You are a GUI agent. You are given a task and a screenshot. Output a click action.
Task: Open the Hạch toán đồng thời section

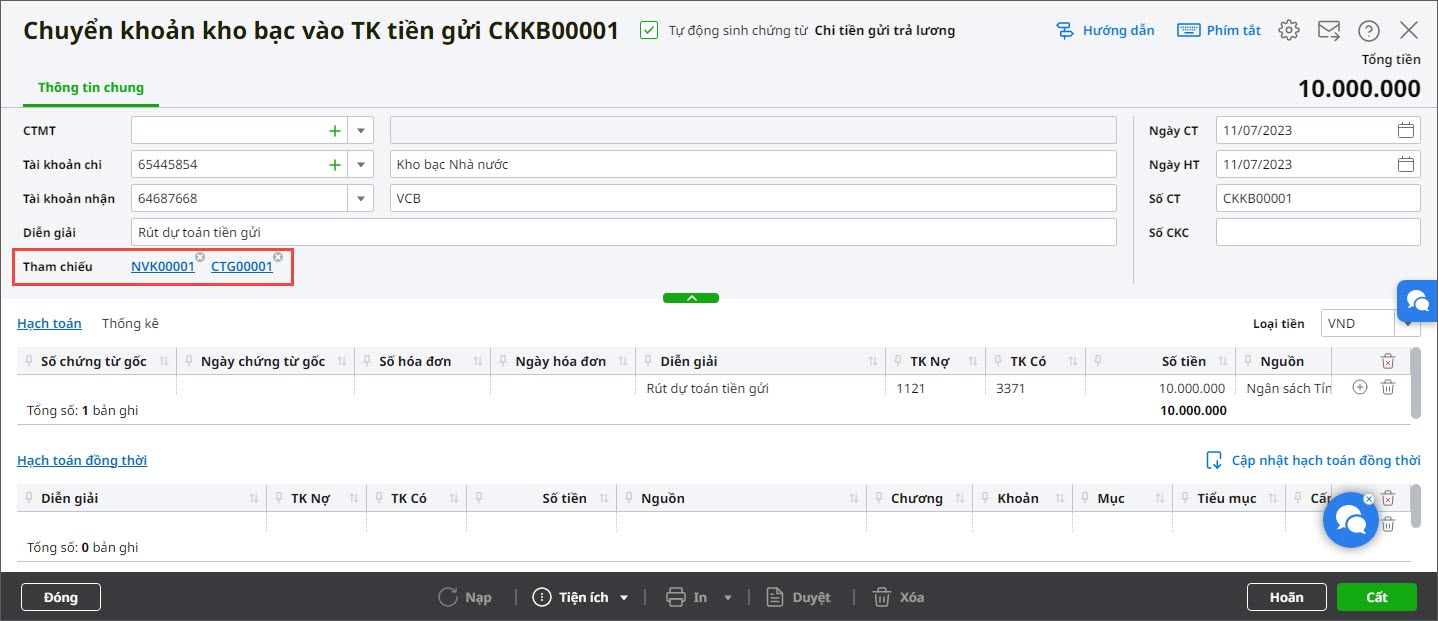pos(82,460)
